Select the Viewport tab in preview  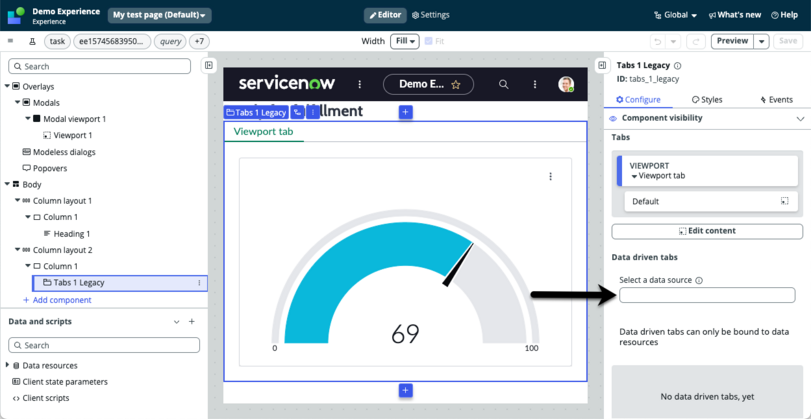tap(263, 131)
